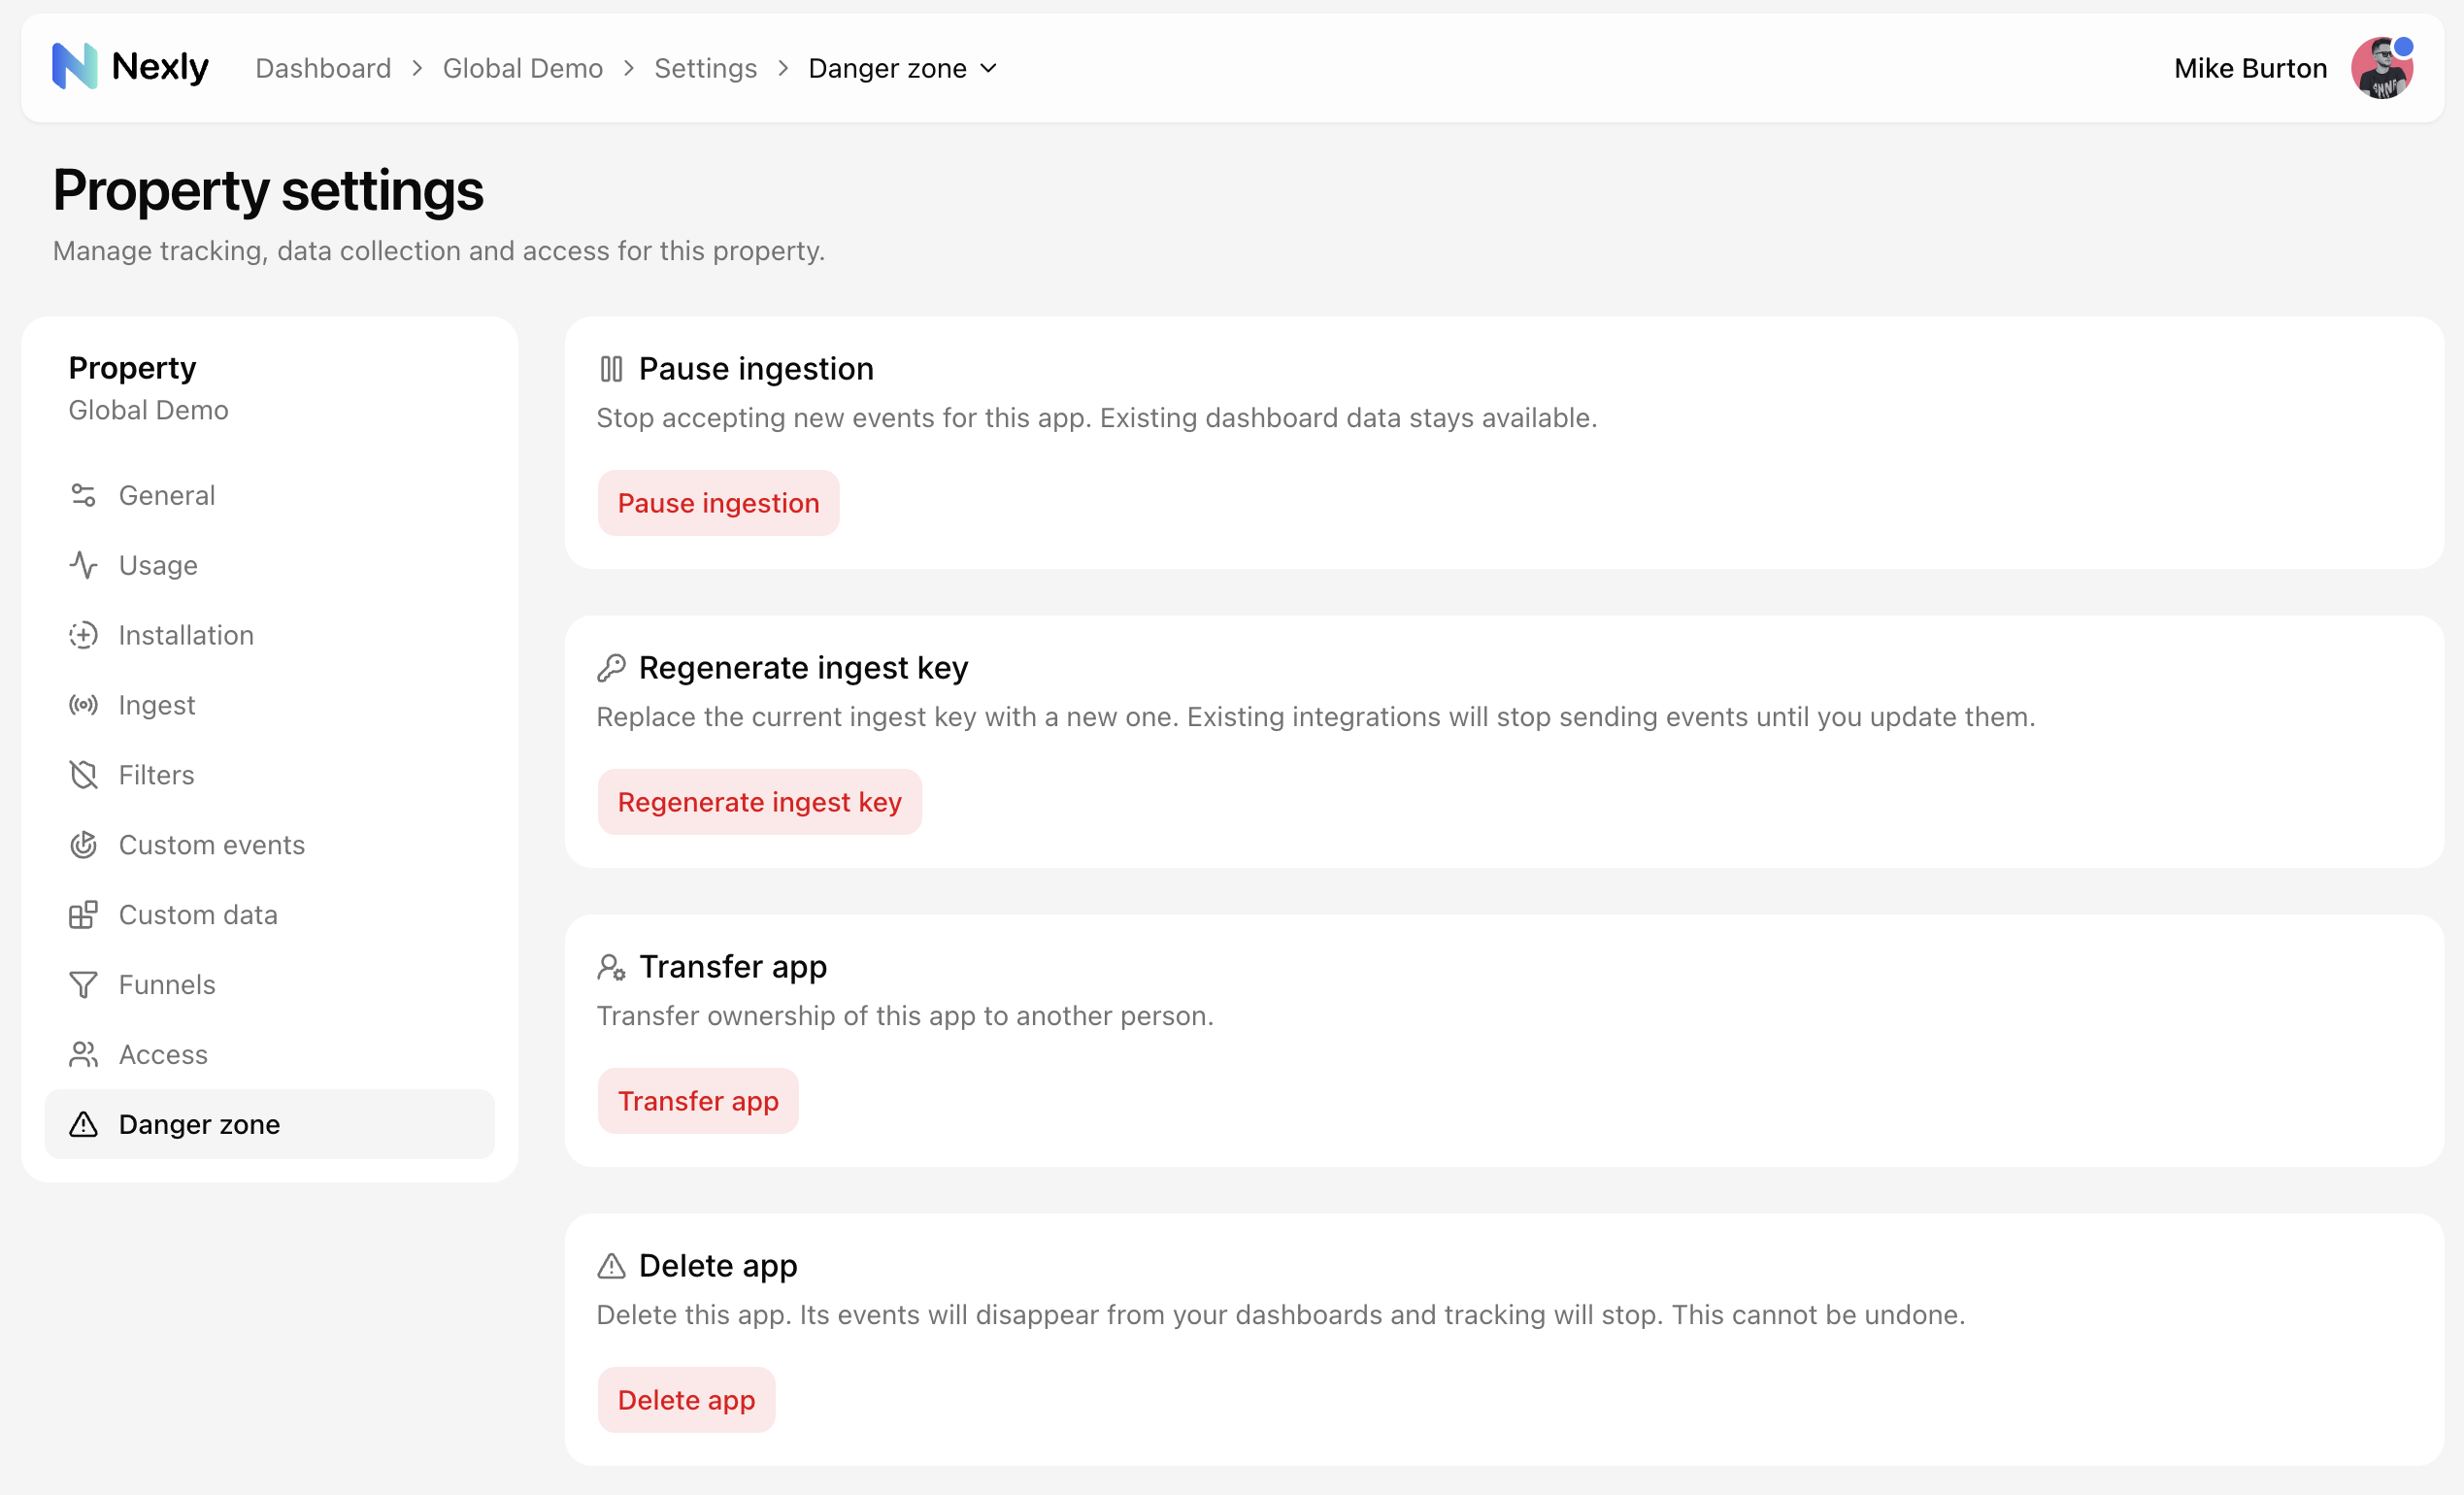Open Global Demo breadcrumb link

(x=523, y=68)
